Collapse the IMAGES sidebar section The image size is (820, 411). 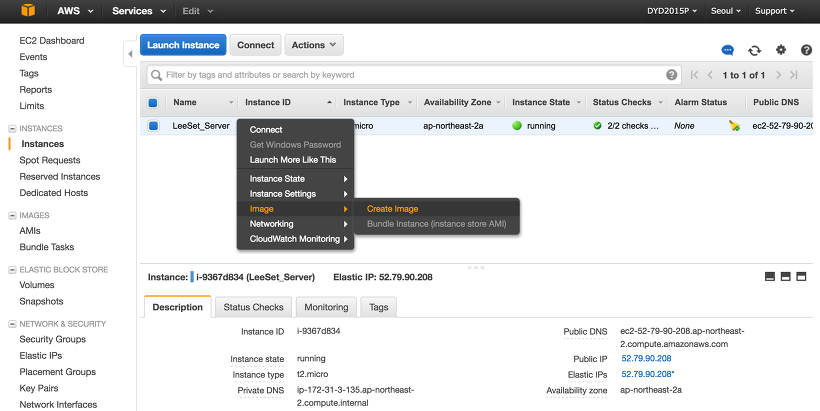coord(12,215)
